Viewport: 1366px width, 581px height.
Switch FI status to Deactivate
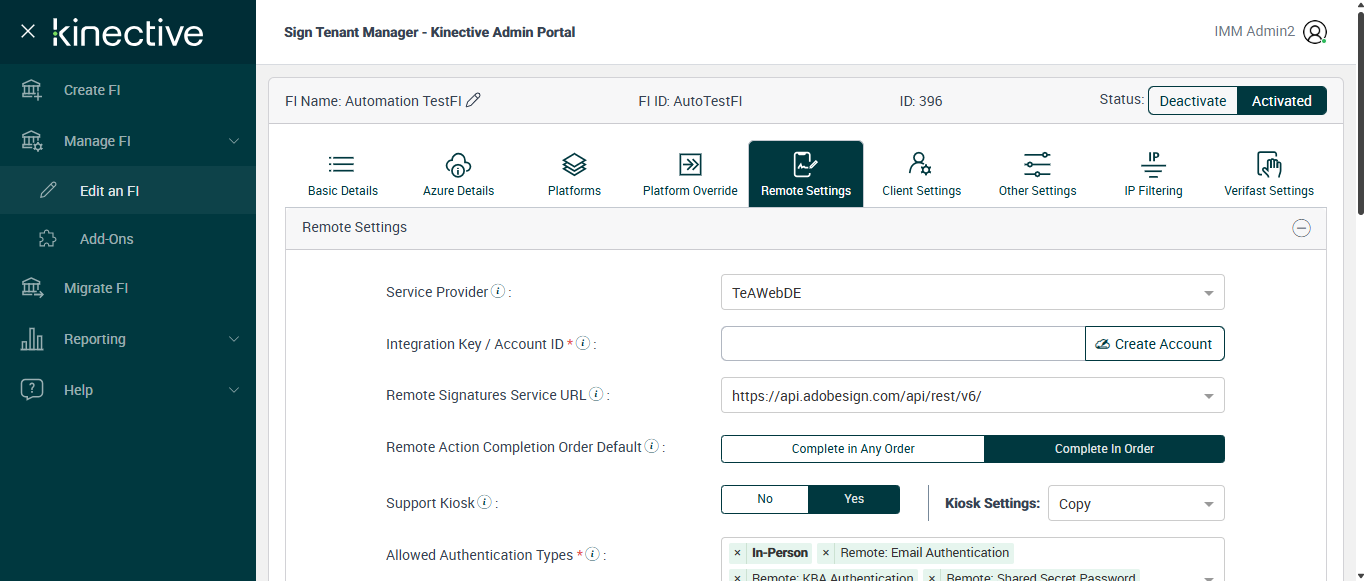tap(1192, 101)
